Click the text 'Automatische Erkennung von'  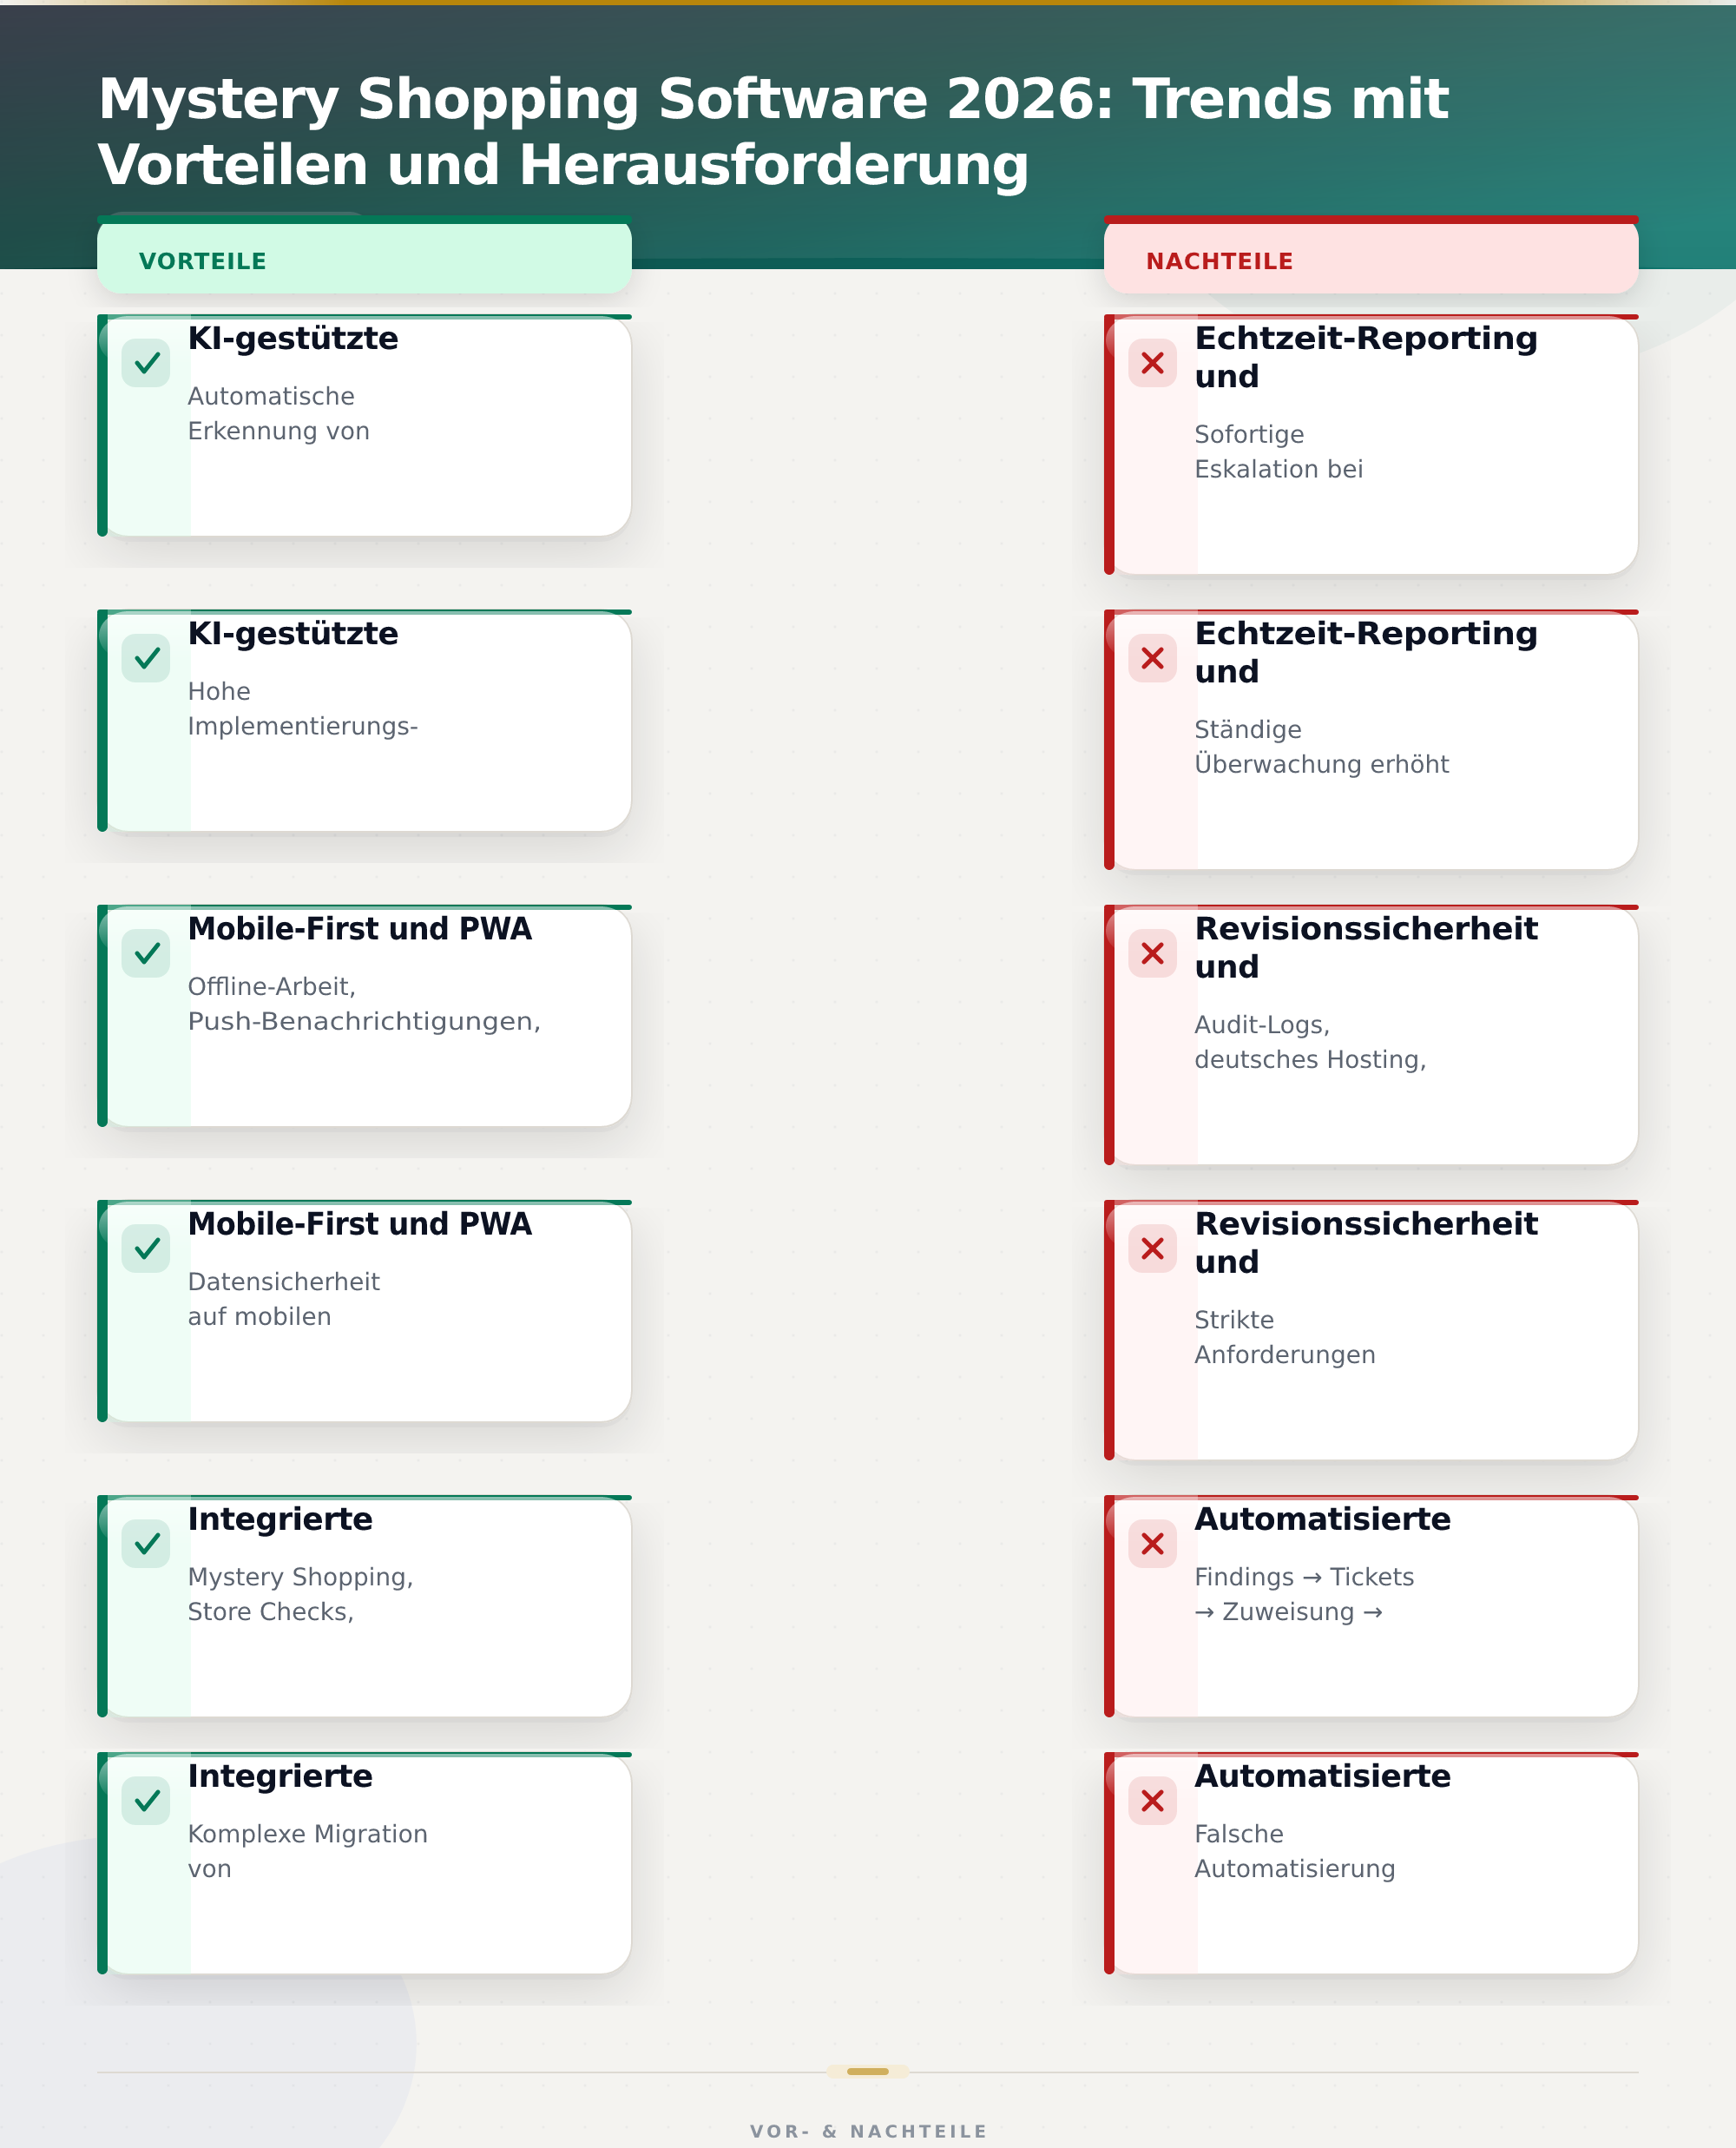point(279,413)
